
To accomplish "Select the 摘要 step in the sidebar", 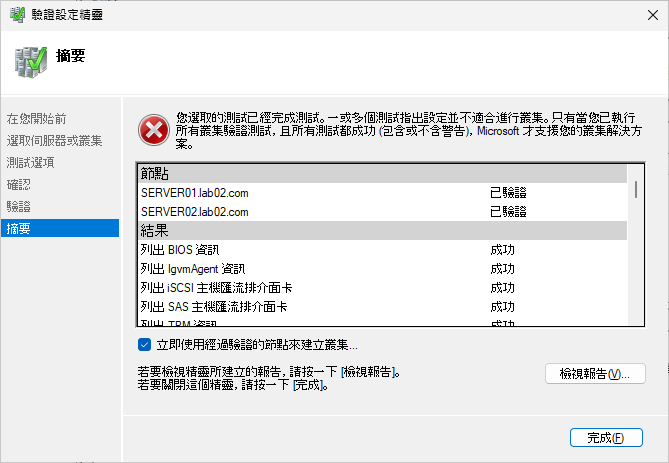I will point(60,228).
